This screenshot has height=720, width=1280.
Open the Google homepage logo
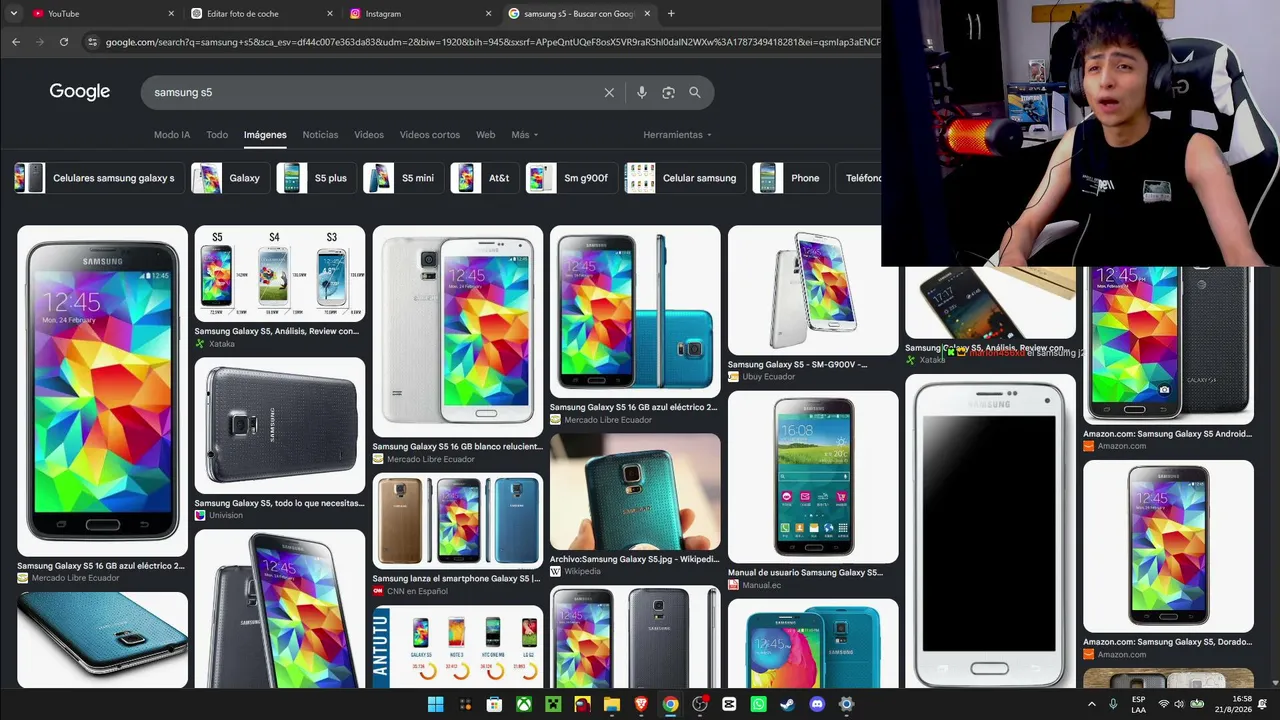(x=80, y=92)
